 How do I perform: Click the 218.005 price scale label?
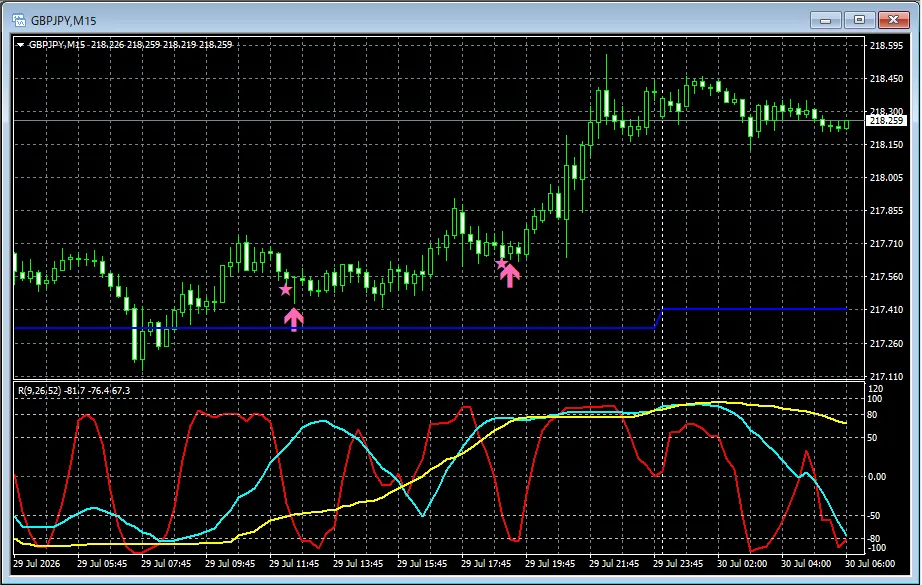coord(886,178)
